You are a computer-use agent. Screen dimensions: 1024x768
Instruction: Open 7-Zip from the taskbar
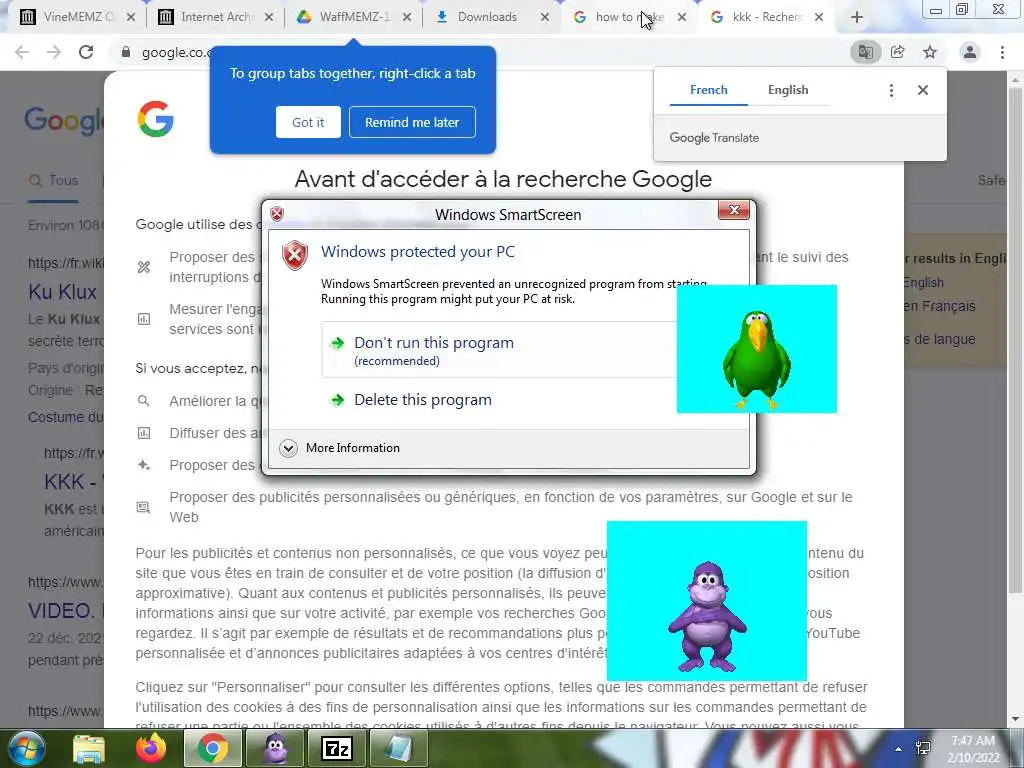point(337,748)
